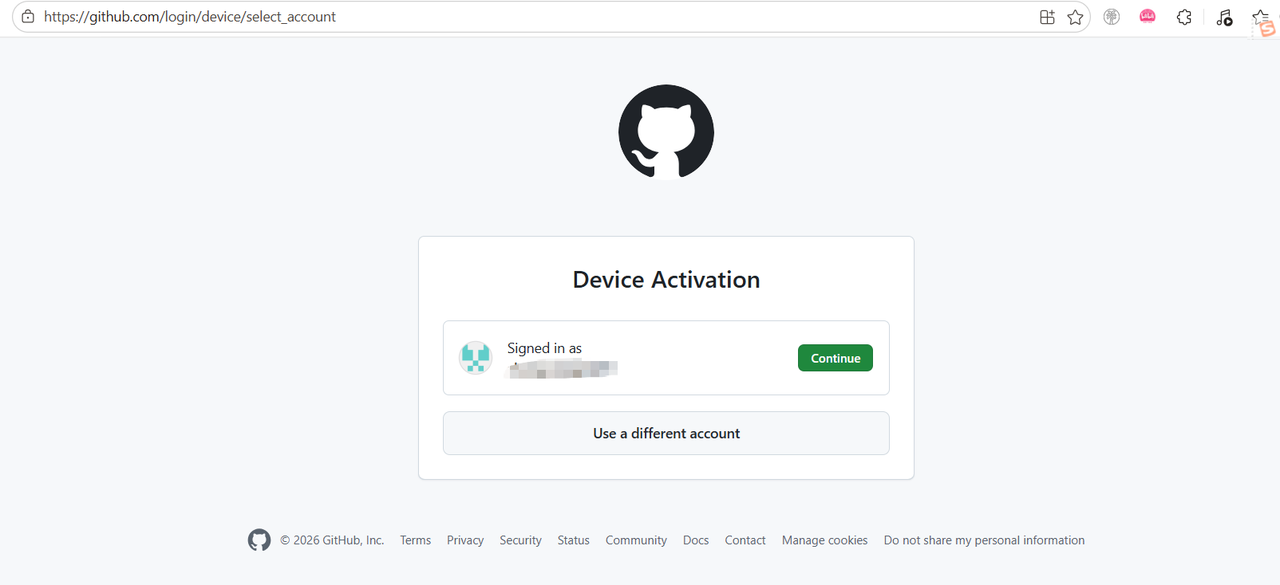The height and width of the screenshot is (585, 1280).
Task: Click the pink extension icon
Action: coord(1147,17)
